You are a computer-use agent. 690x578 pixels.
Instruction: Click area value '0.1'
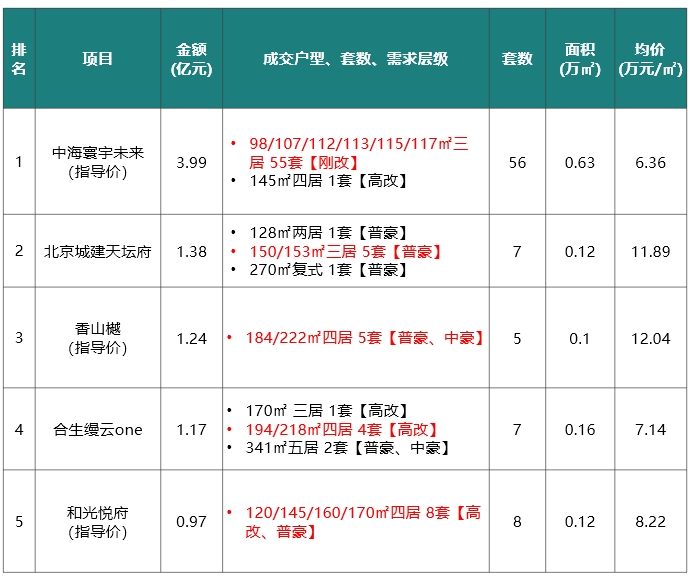coord(579,338)
